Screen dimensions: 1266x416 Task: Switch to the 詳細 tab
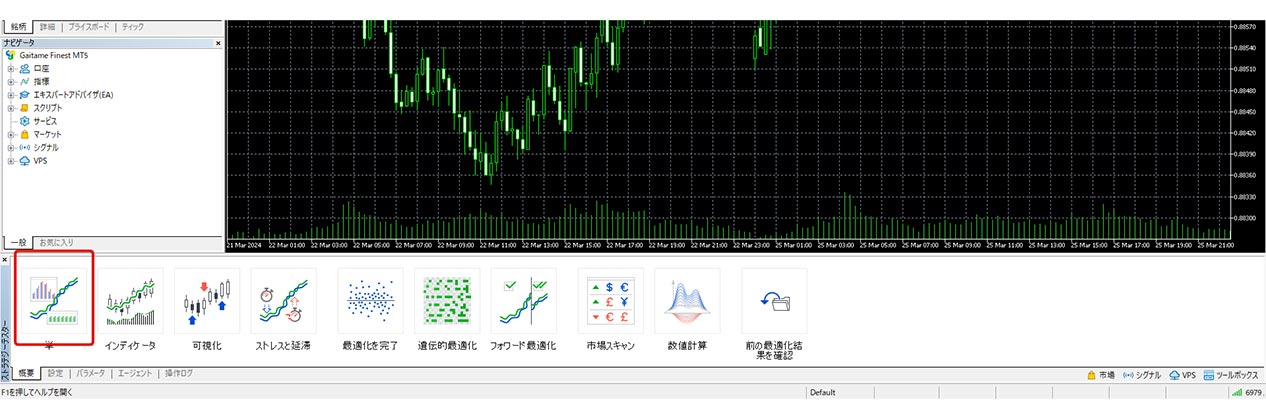tap(48, 27)
